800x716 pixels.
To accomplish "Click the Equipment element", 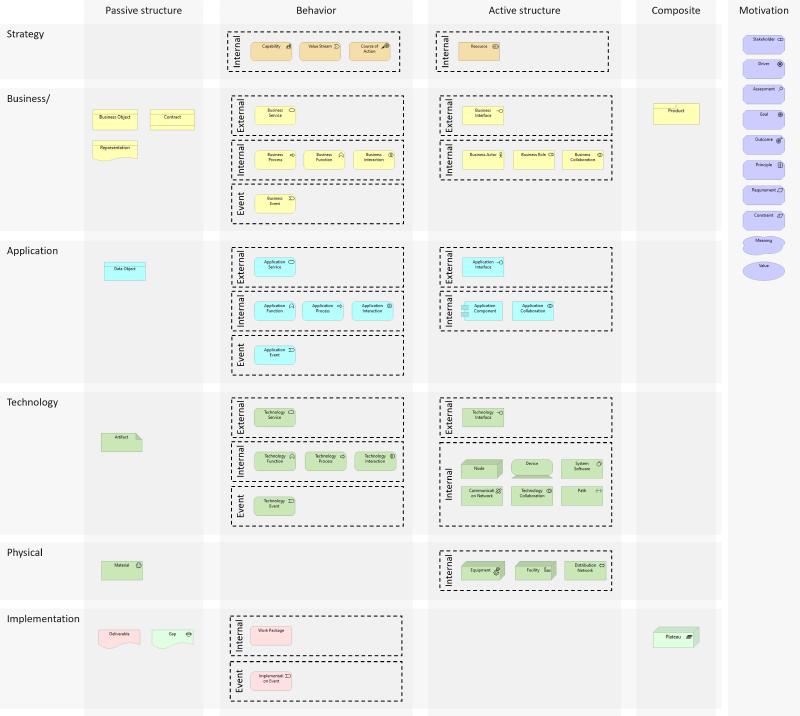I will tap(483, 571).
